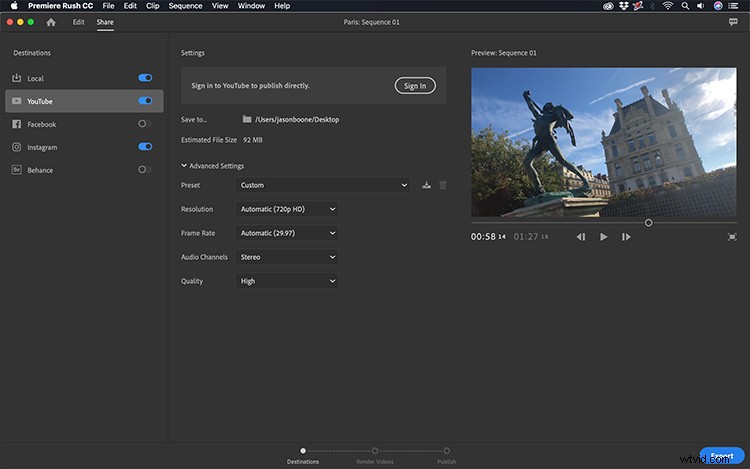Step back one frame in preview
Viewport: 750px width, 469px height.
tap(581, 237)
